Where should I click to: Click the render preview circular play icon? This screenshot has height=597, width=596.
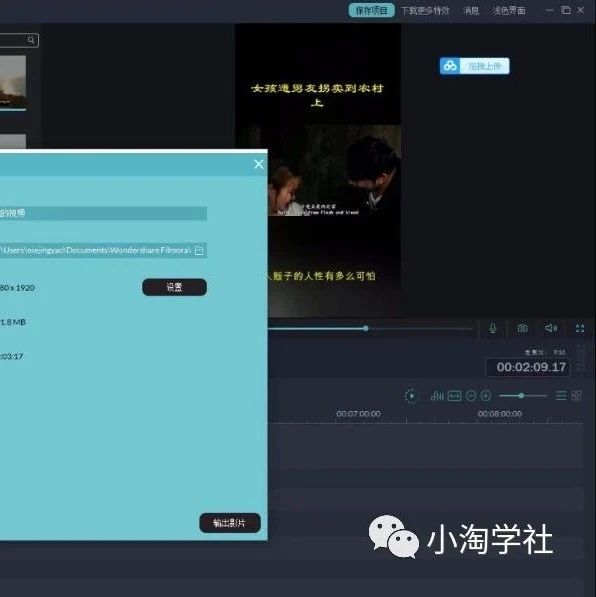[411, 396]
